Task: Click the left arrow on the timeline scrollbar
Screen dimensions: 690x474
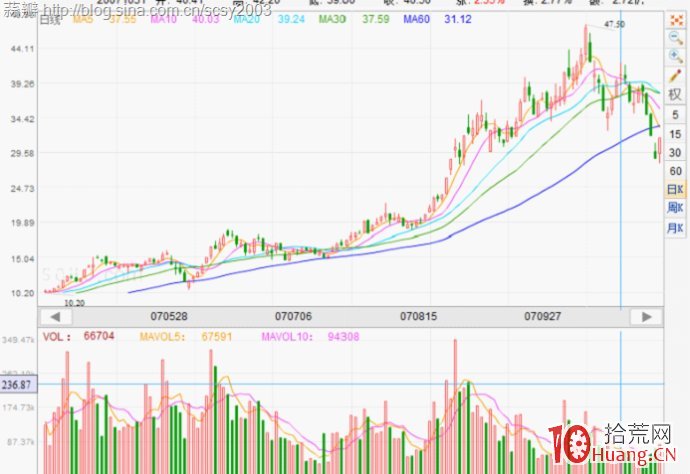Action: pos(56,316)
